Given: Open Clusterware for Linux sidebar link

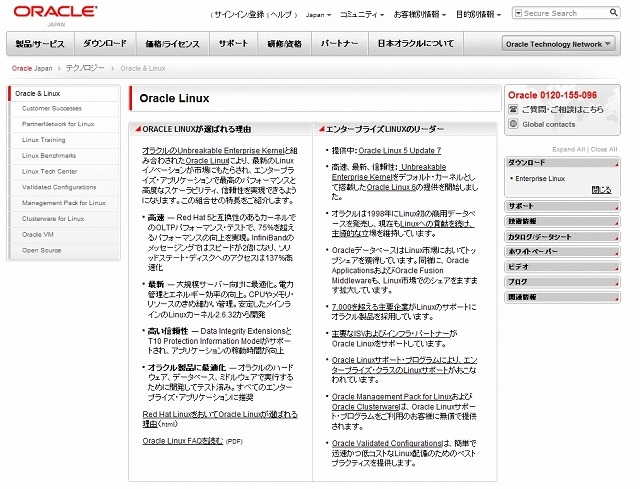Looking at the screenshot, I should (x=53, y=219).
